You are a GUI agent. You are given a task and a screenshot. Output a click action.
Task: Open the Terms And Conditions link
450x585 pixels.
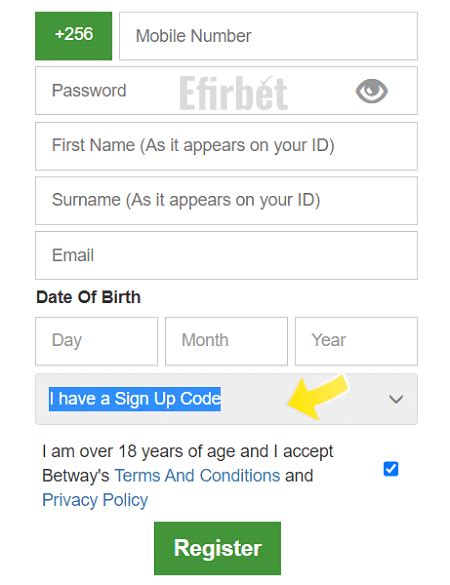197,476
